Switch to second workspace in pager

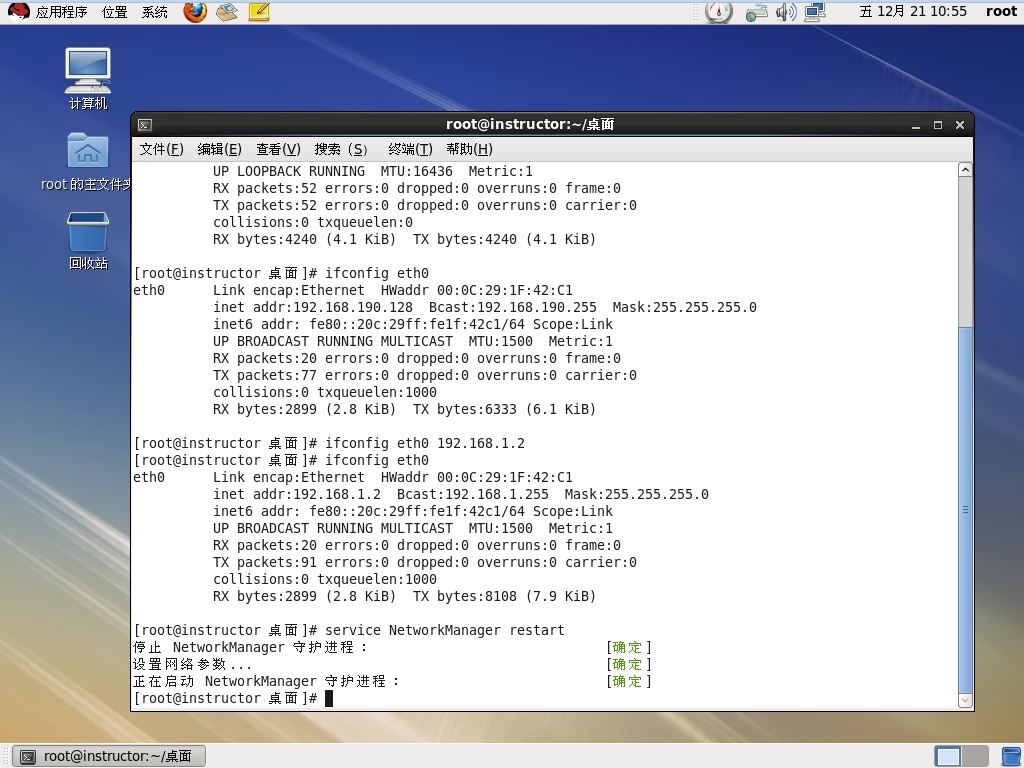pos(974,756)
